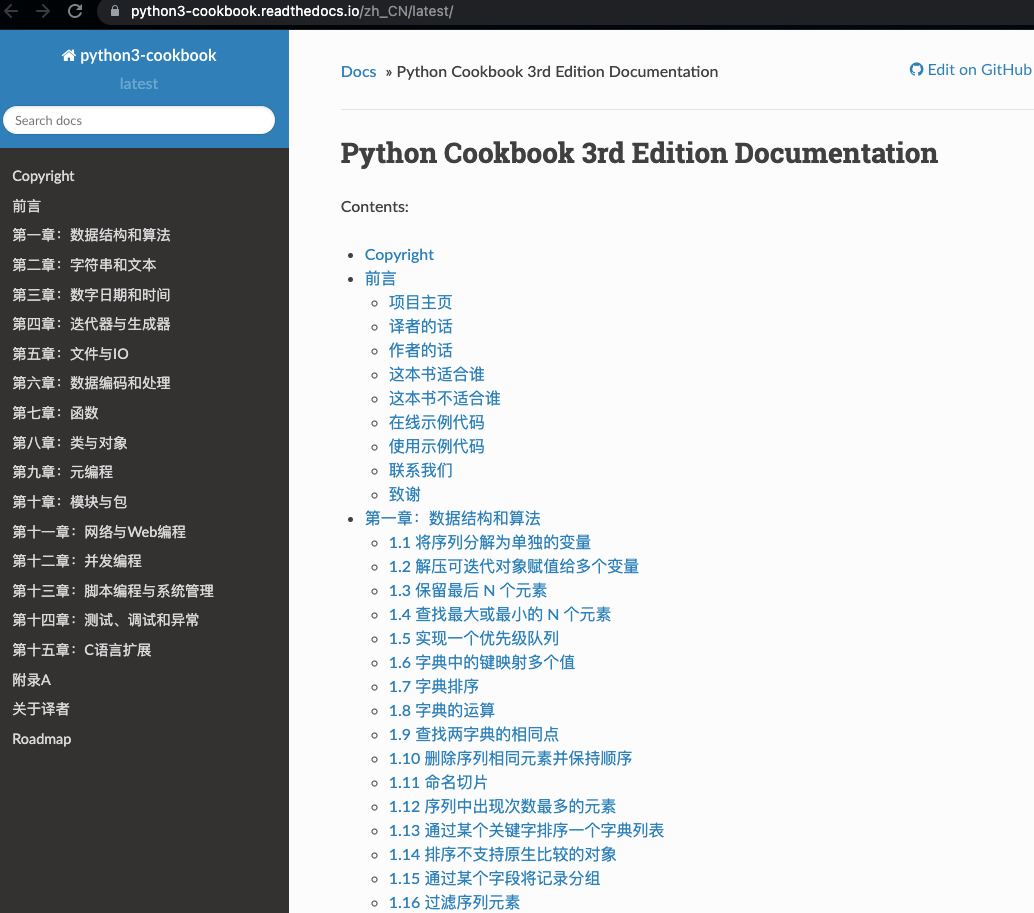Open 1.15 通过某个字段将记录分组

pos(494,879)
